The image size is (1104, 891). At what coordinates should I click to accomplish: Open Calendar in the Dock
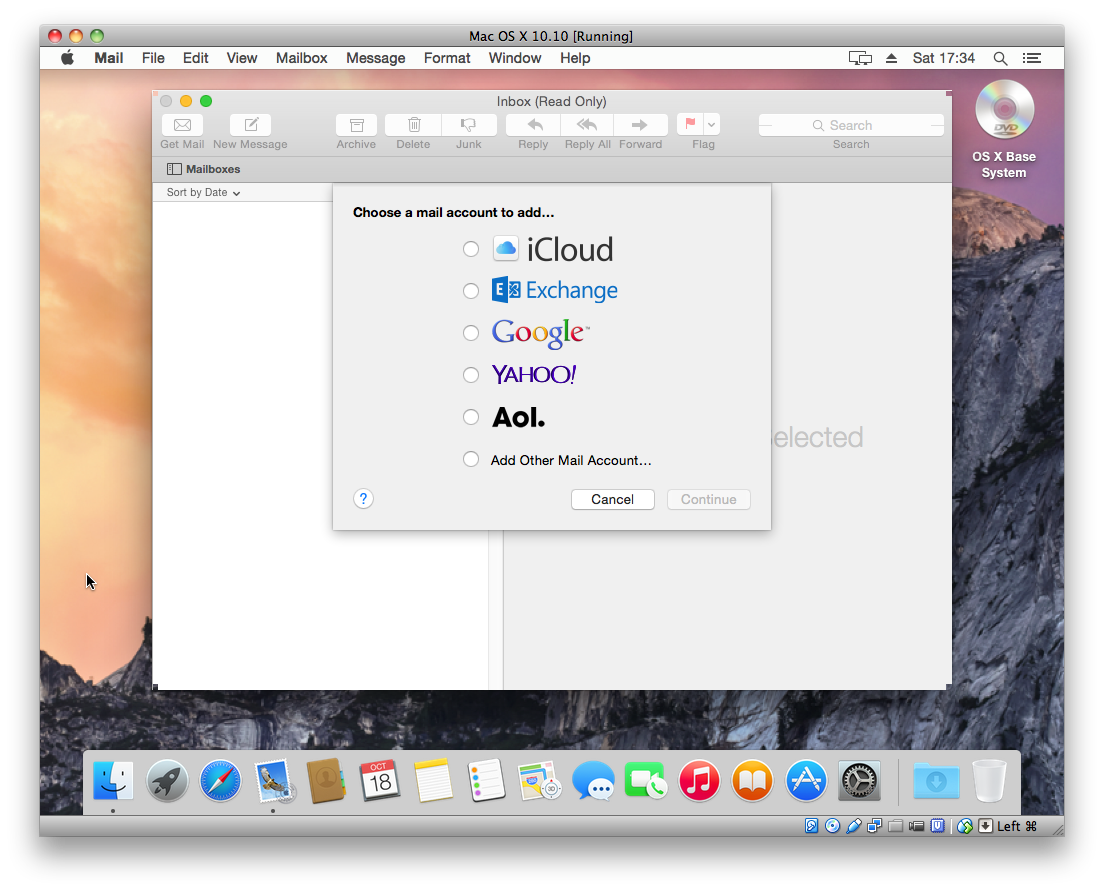[x=380, y=780]
